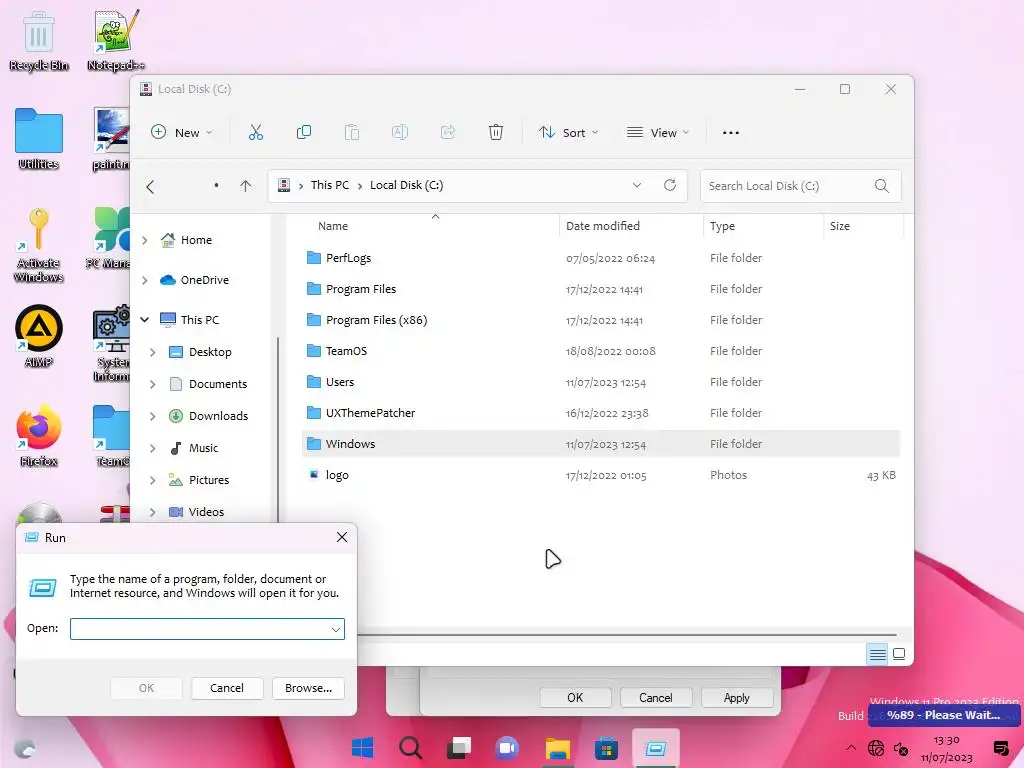Sort by the Name column header

pos(332,226)
